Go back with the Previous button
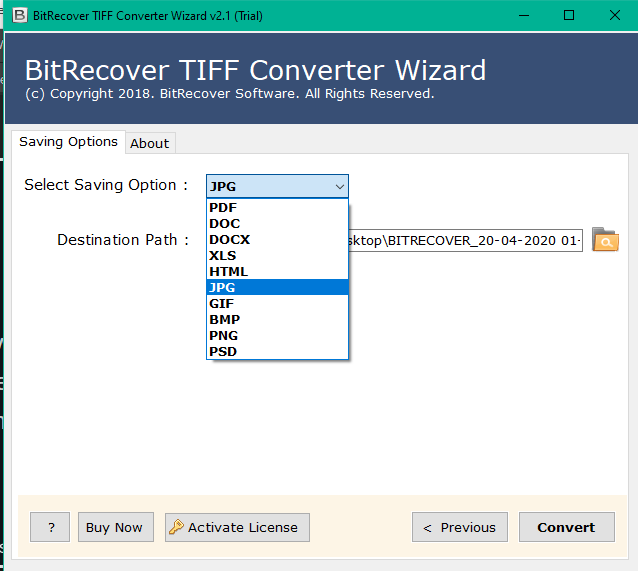The image size is (638, 571). (459, 527)
